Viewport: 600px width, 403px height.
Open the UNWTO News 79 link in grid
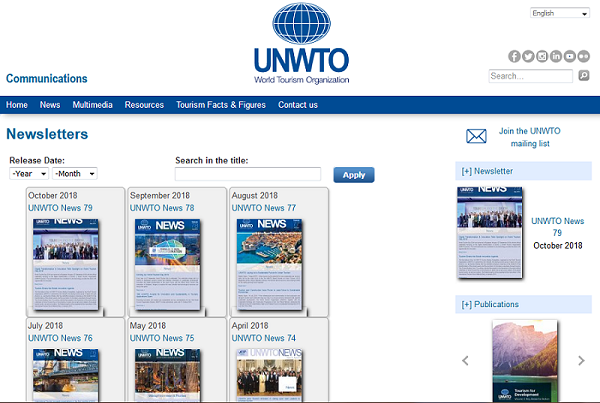tap(60, 208)
